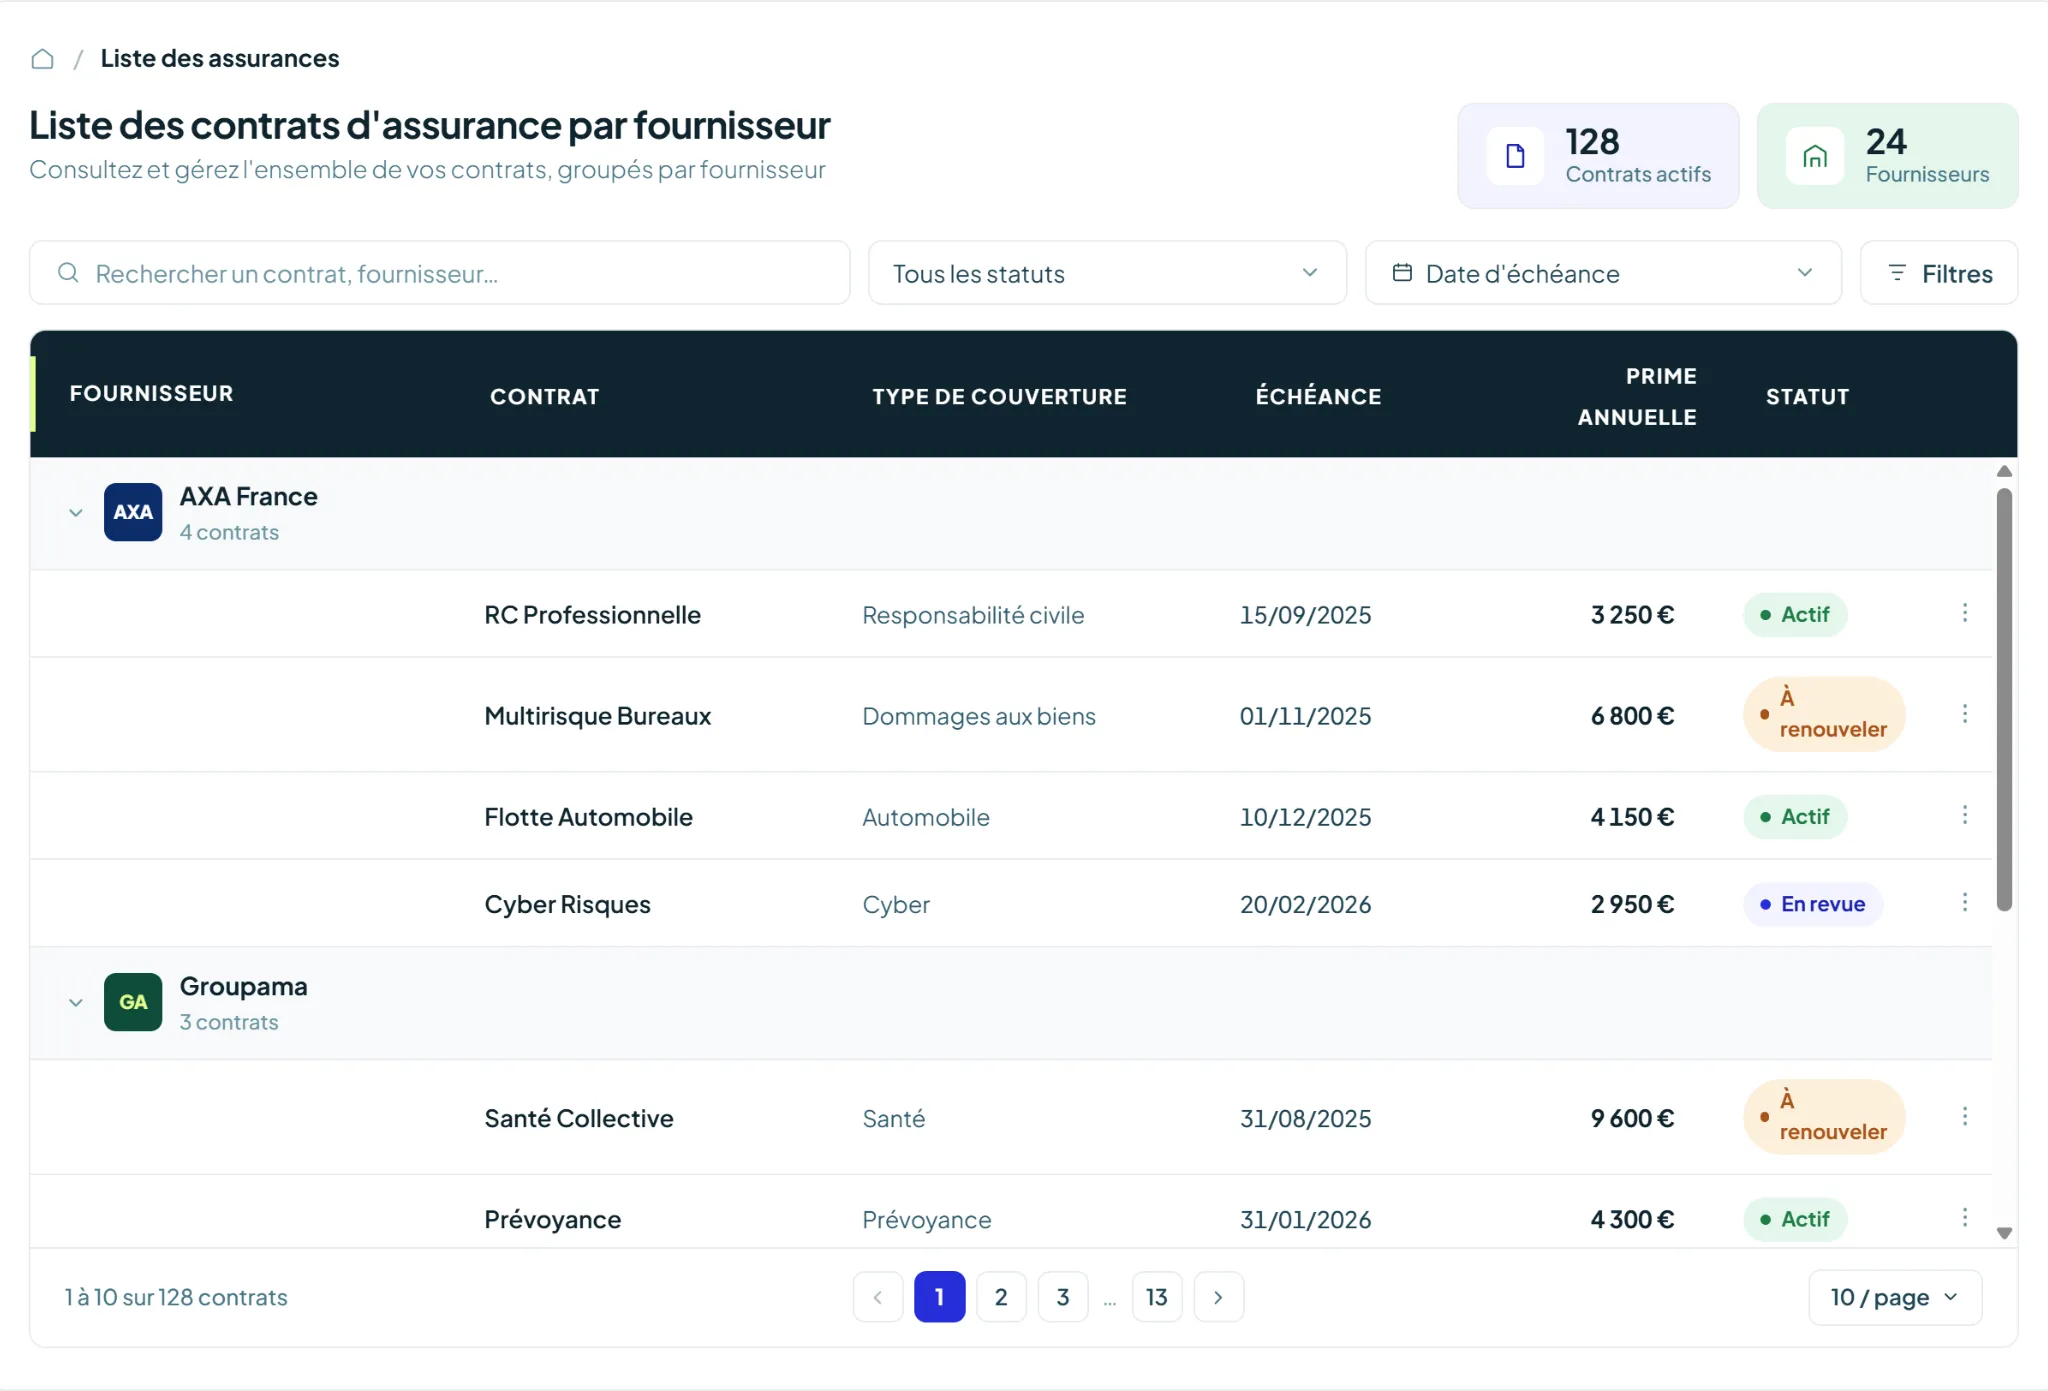
Task: Click the Contrats actifs document icon
Action: click(1515, 156)
